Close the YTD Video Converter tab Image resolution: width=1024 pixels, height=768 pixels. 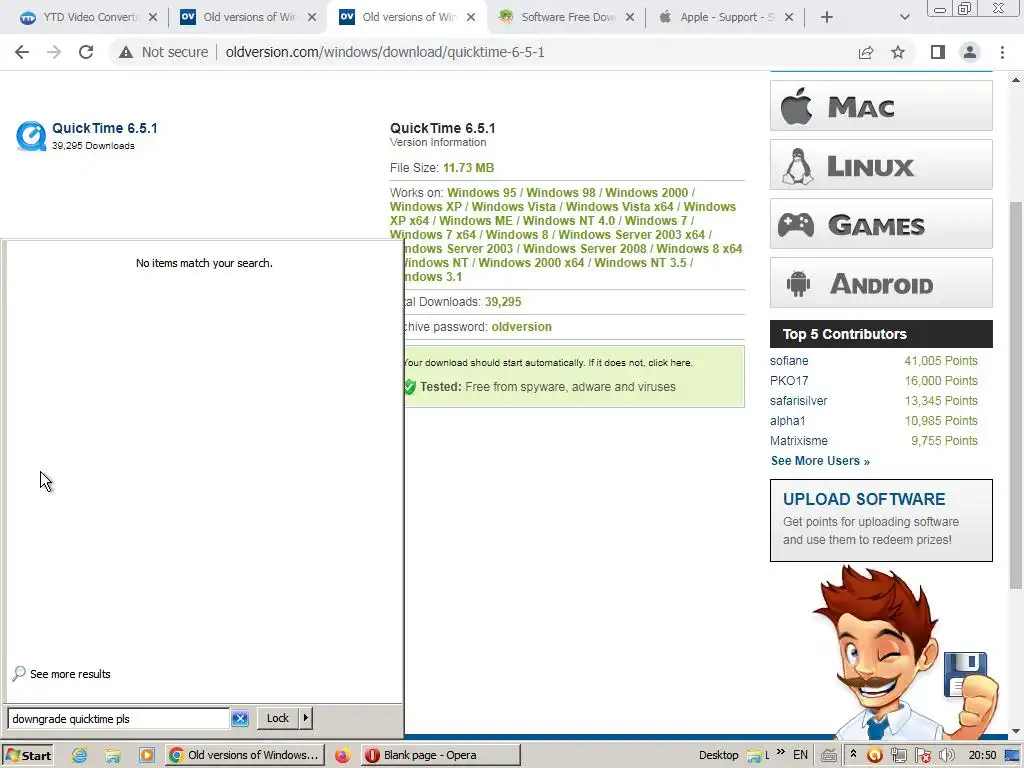tap(153, 17)
